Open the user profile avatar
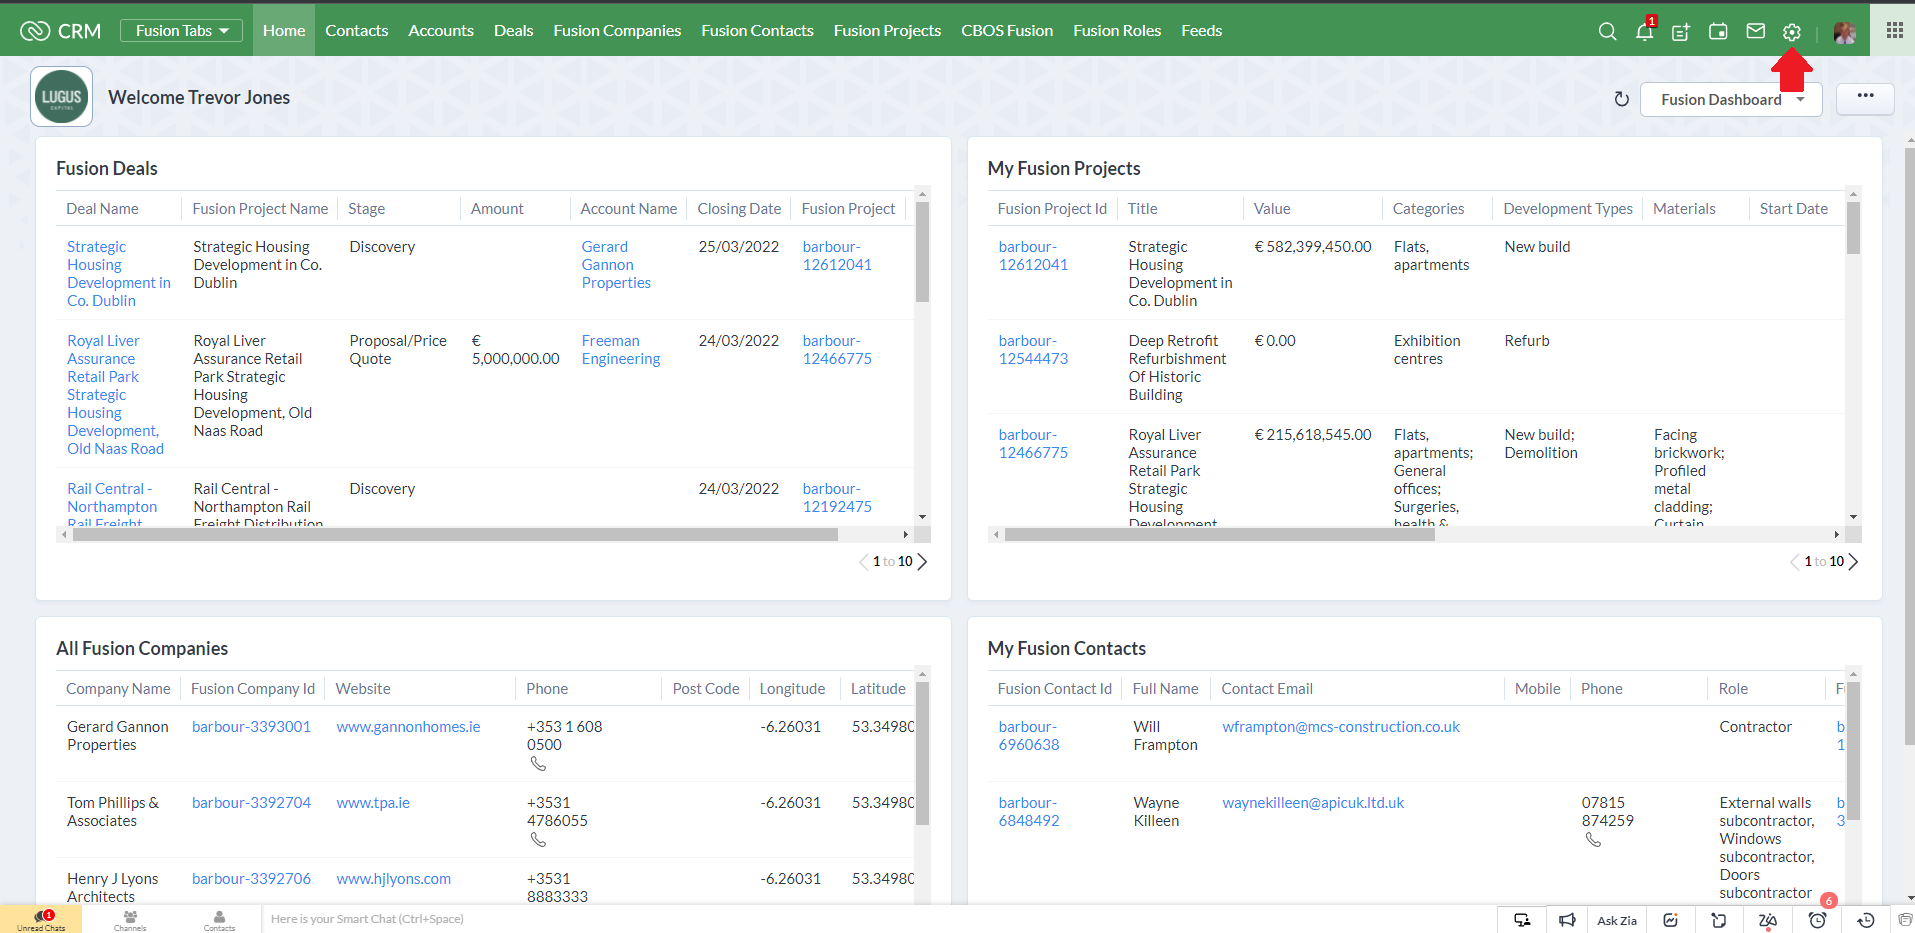 pos(1845,32)
